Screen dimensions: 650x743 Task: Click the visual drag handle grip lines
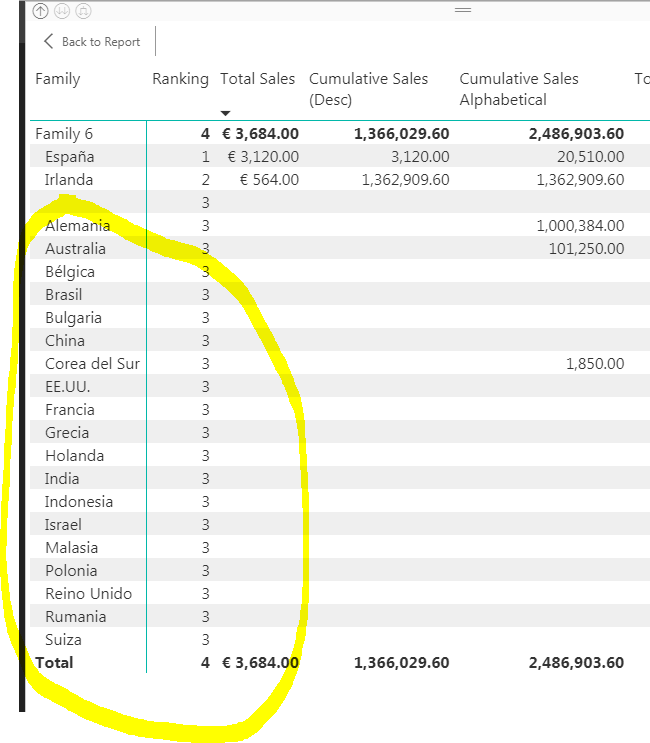pyautogui.click(x=463, y=10)
